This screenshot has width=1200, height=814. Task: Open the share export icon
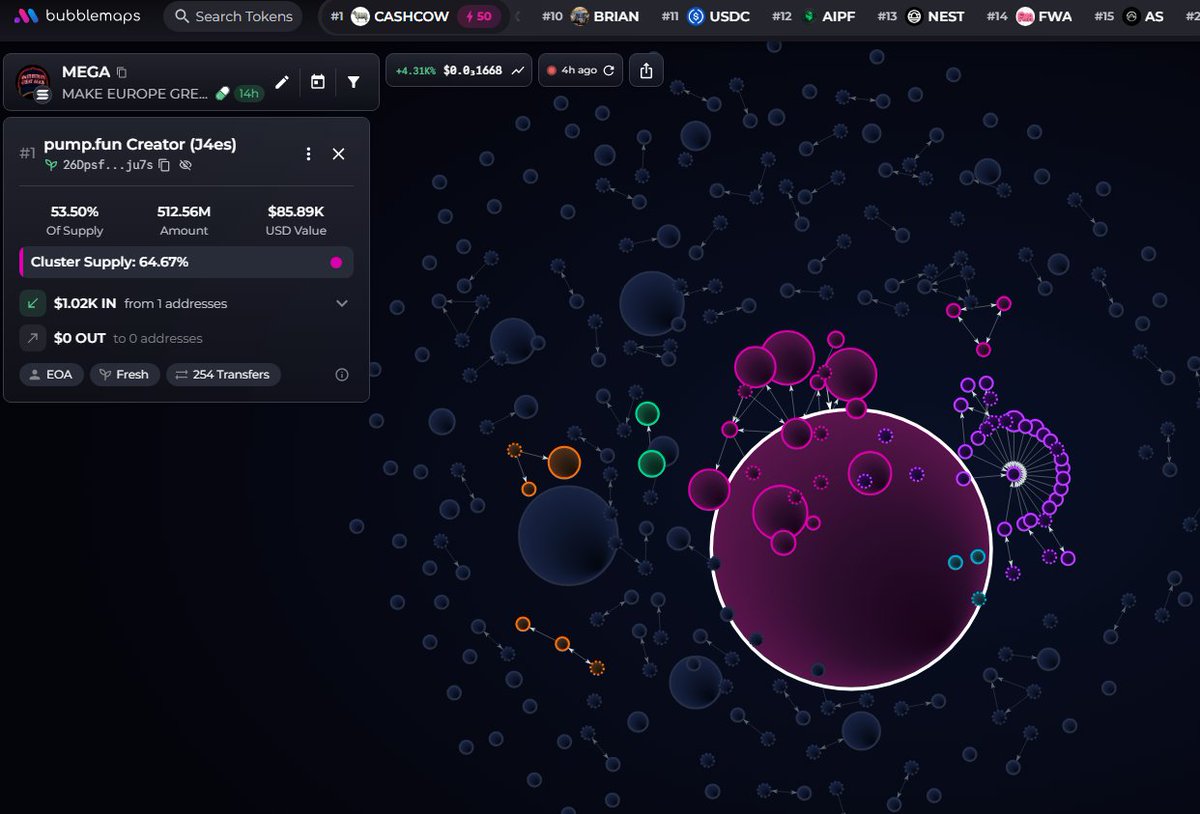[x=646, y=70]
